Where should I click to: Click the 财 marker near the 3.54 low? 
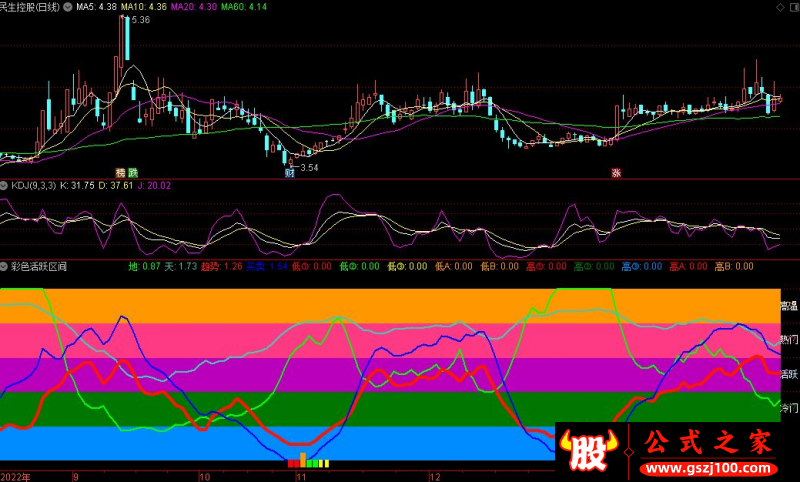click(289, 172)
